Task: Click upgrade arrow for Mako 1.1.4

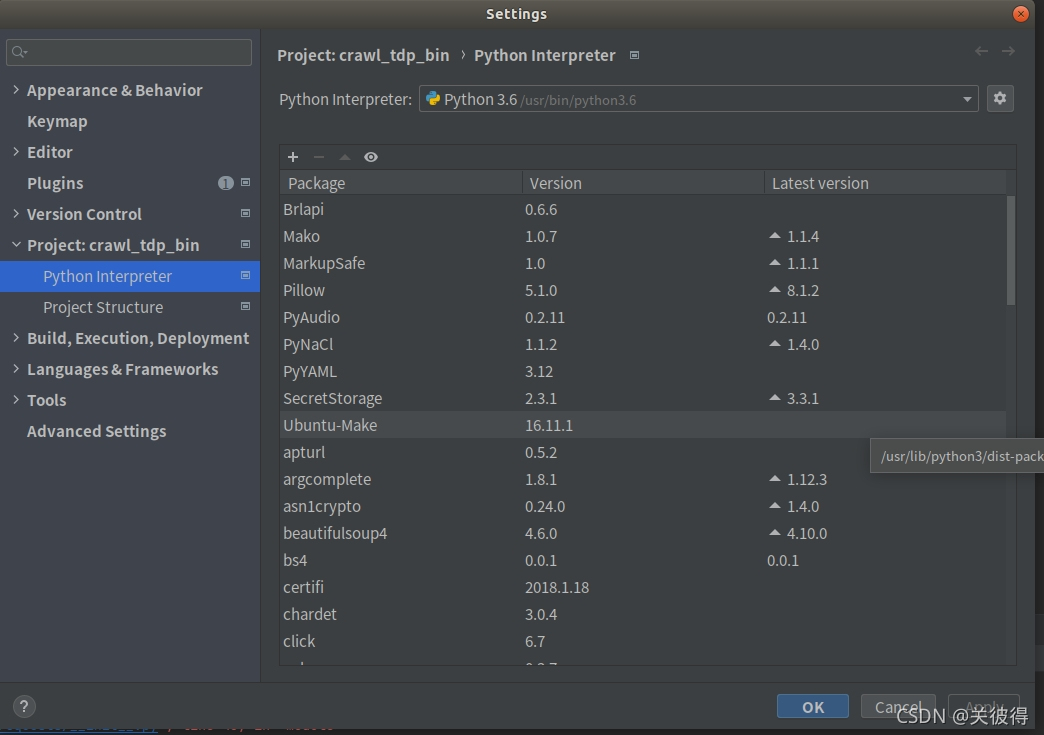Action: pyautogui.click(x=774, y=236)
